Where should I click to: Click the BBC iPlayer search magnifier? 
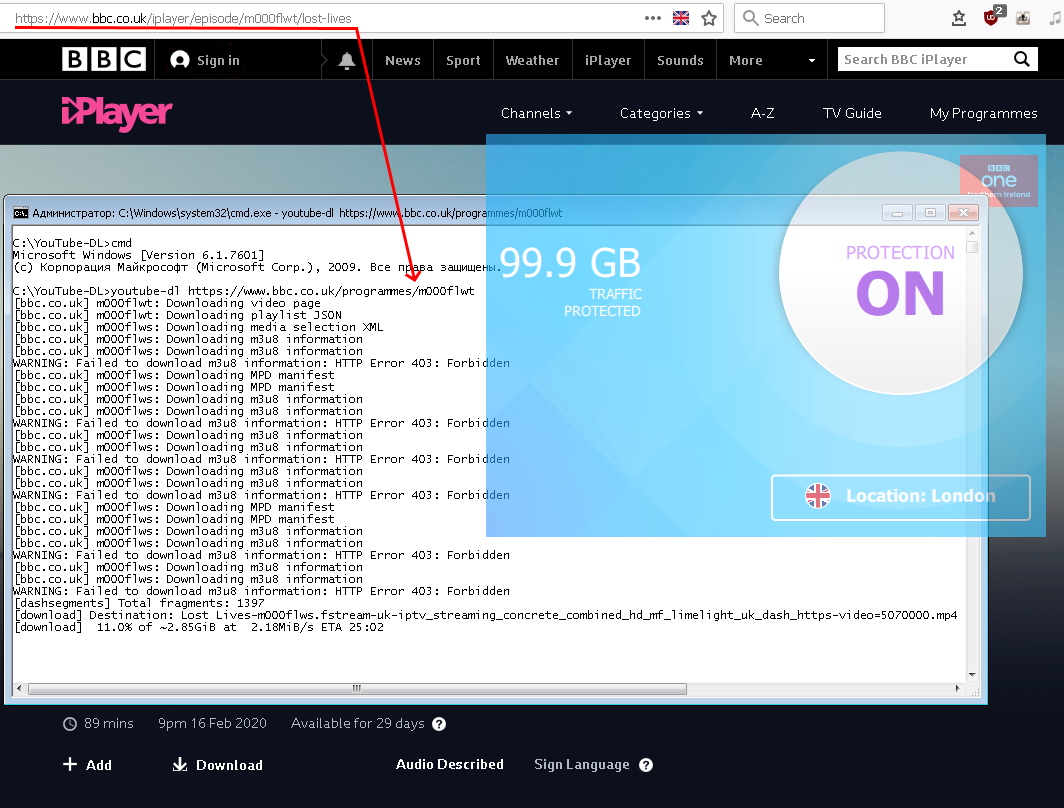1022,60
